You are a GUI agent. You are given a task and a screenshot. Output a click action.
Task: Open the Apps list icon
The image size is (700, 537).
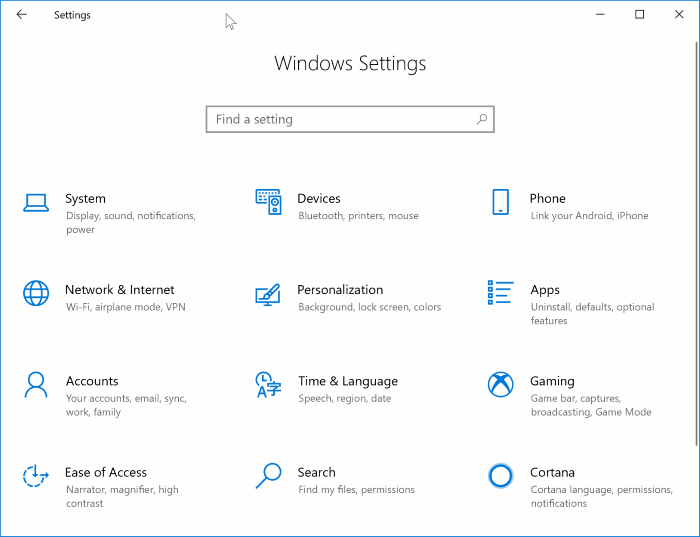[500, 292]
